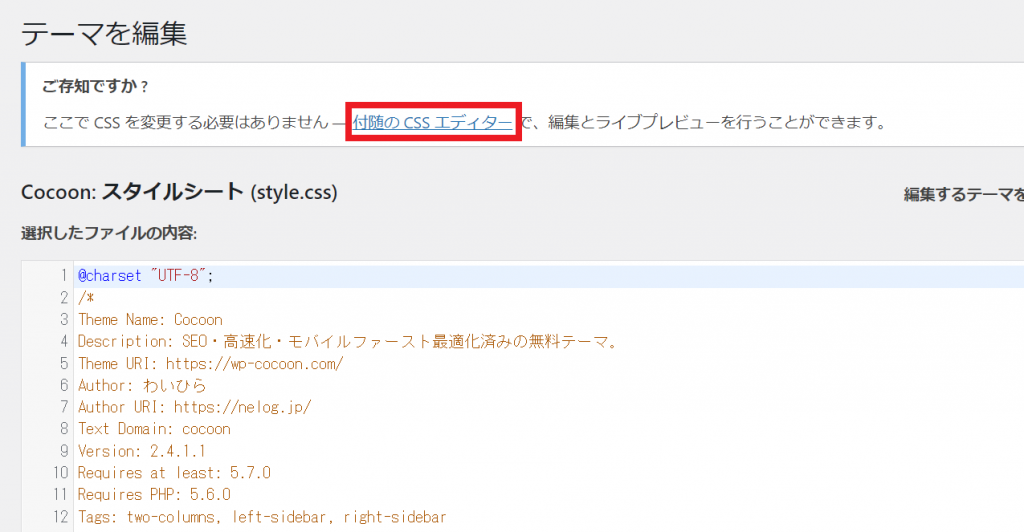The width and height of the screenshot is (1024, 532).
Task: Click the Requires PHP: 5.6.0 line
Action: pos(154,494)
